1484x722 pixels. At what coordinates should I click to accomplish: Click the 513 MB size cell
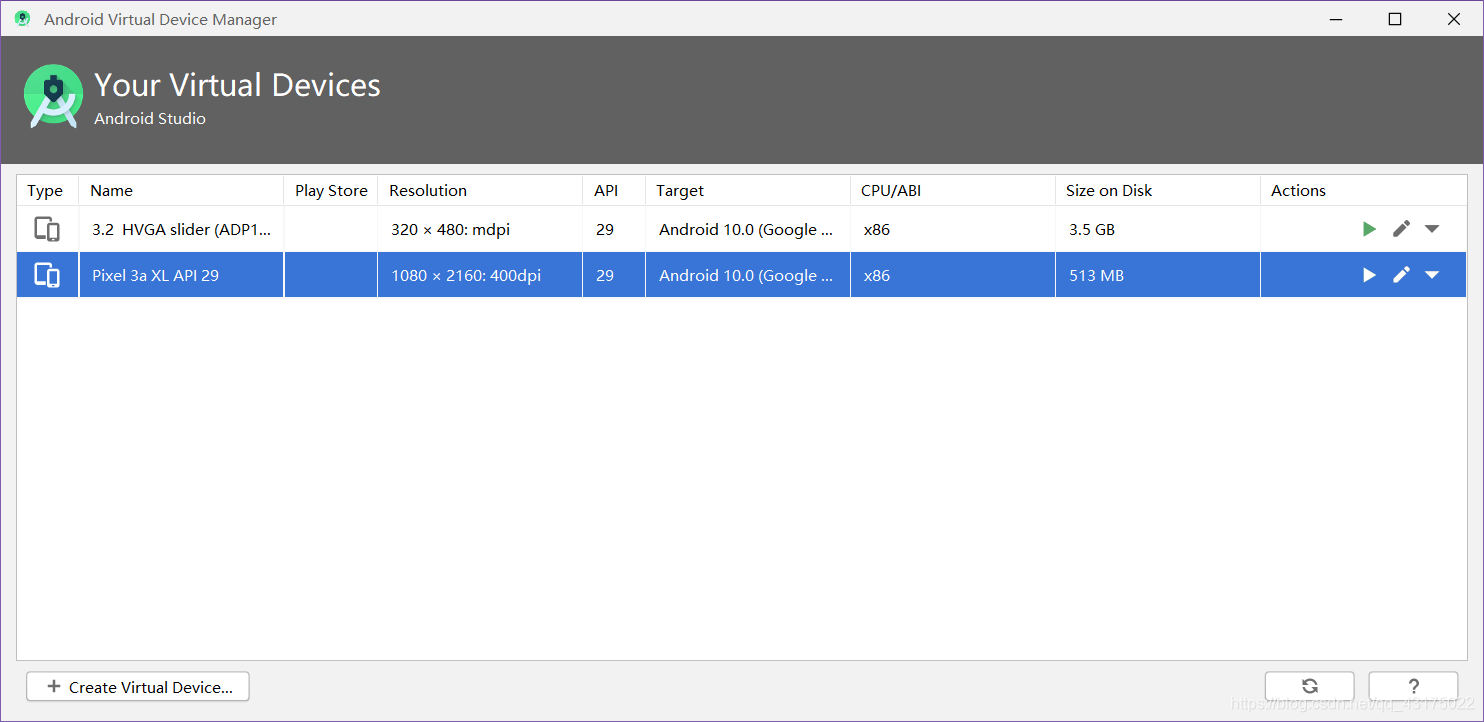(1158, 275)
